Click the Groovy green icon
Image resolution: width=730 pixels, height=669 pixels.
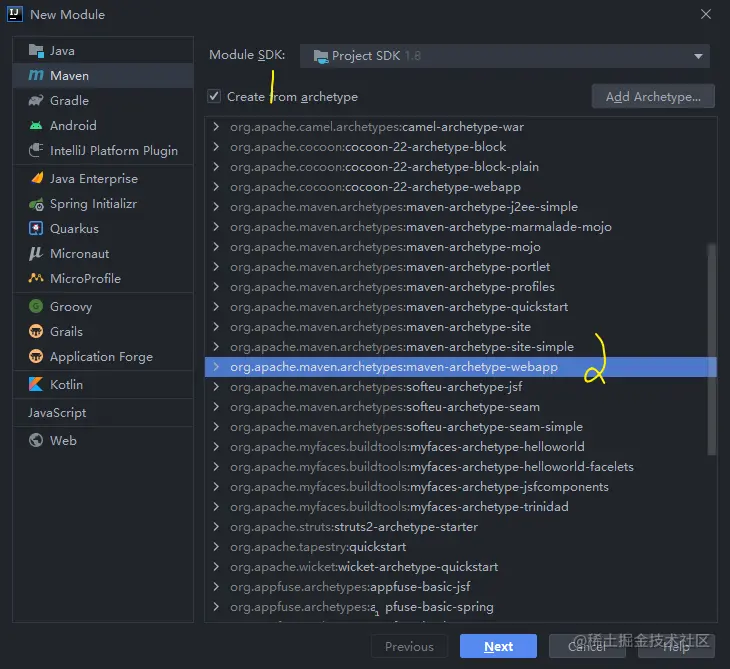36,306
